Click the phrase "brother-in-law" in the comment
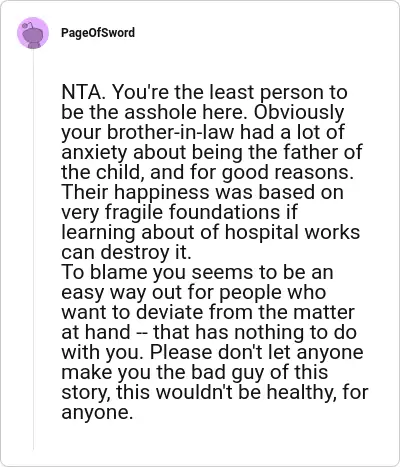The image size is (400, 467). (x=171, y=132)
